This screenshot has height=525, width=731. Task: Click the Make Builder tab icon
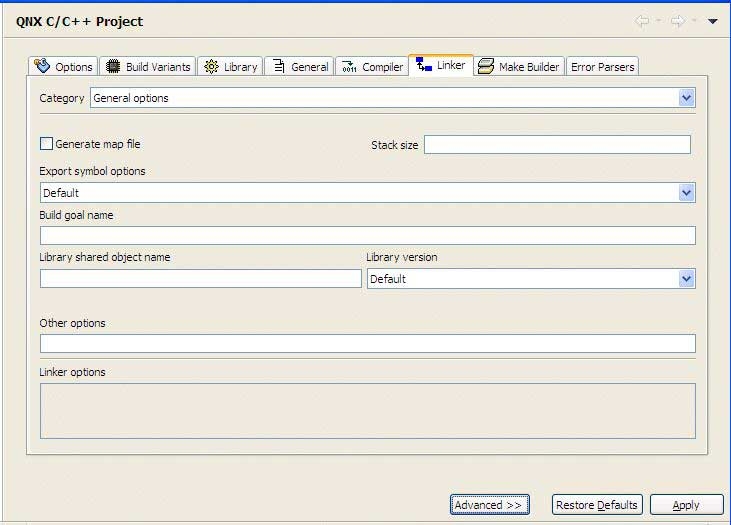pos(486,66)
